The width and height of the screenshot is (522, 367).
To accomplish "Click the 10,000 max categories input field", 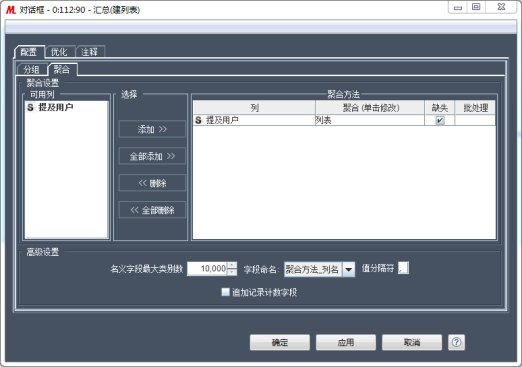I will 207,269.
